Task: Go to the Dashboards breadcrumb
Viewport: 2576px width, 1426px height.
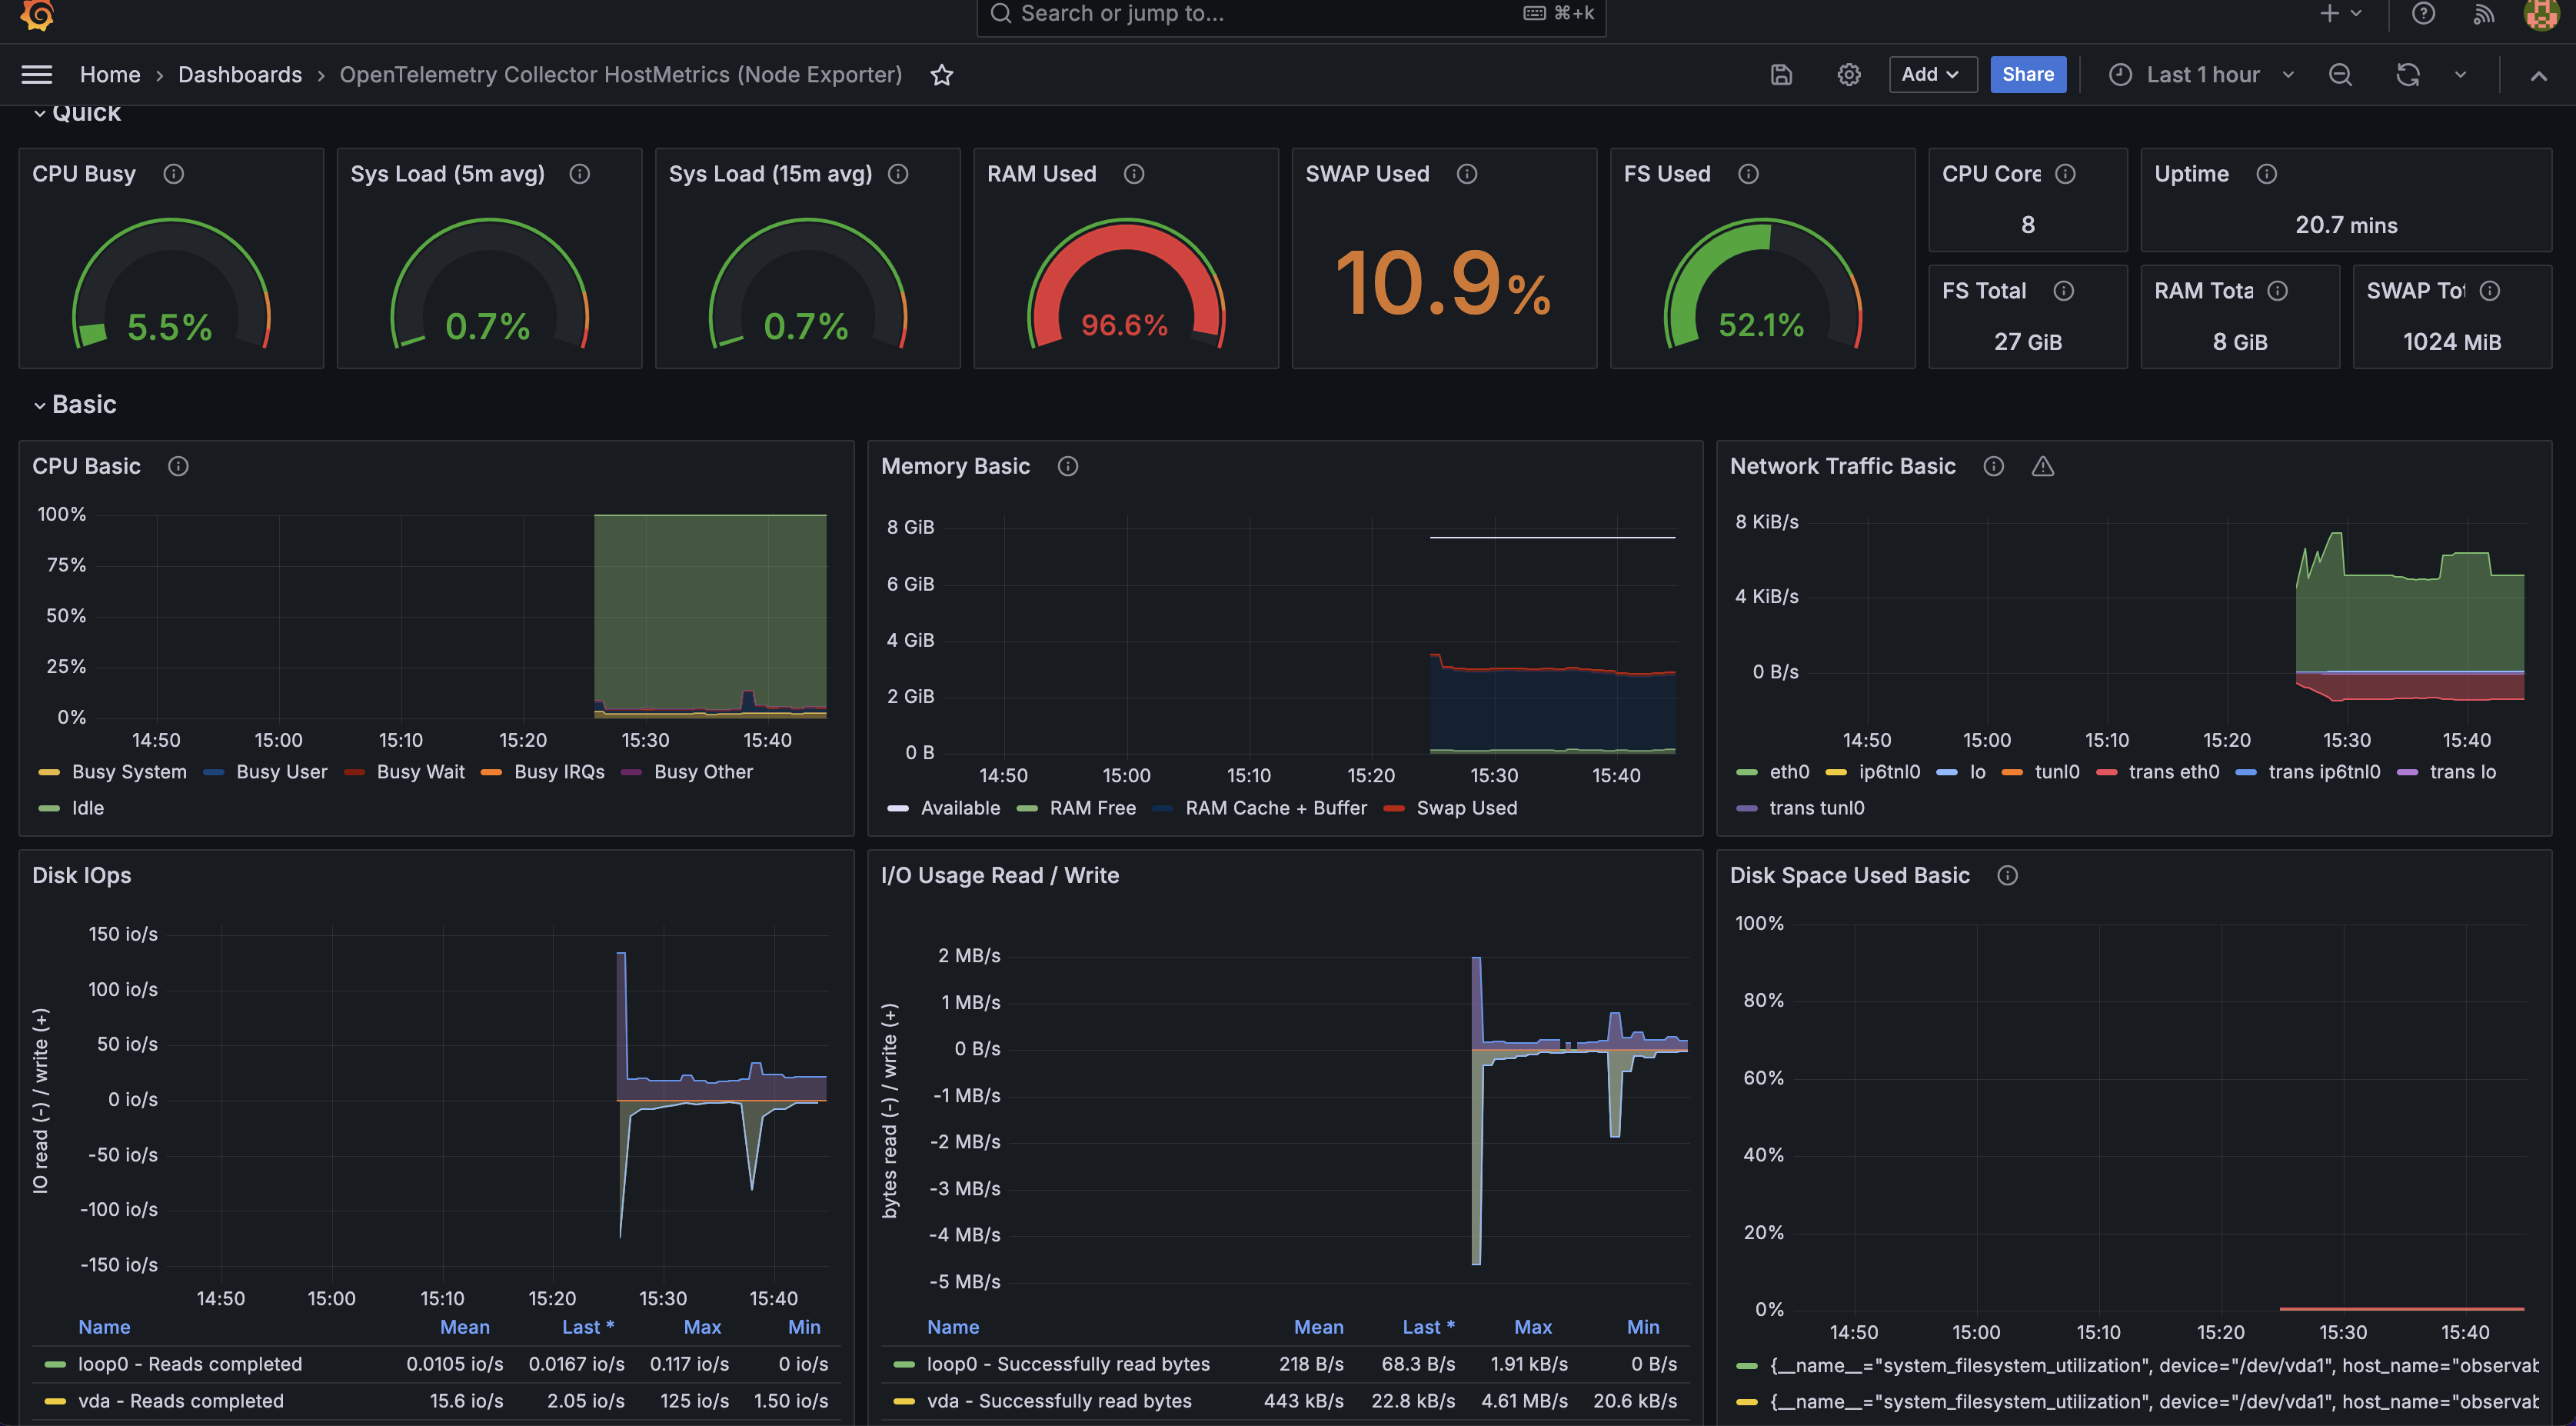Action: tap(240, 75)
